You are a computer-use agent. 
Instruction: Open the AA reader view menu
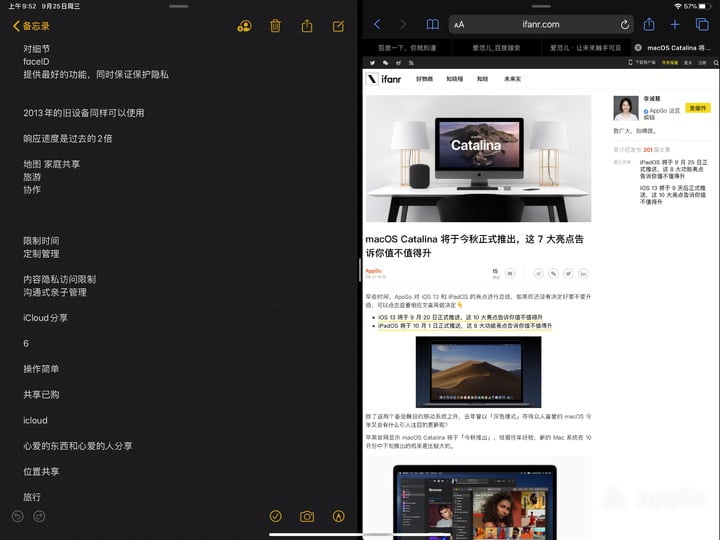tap(459, 25)
